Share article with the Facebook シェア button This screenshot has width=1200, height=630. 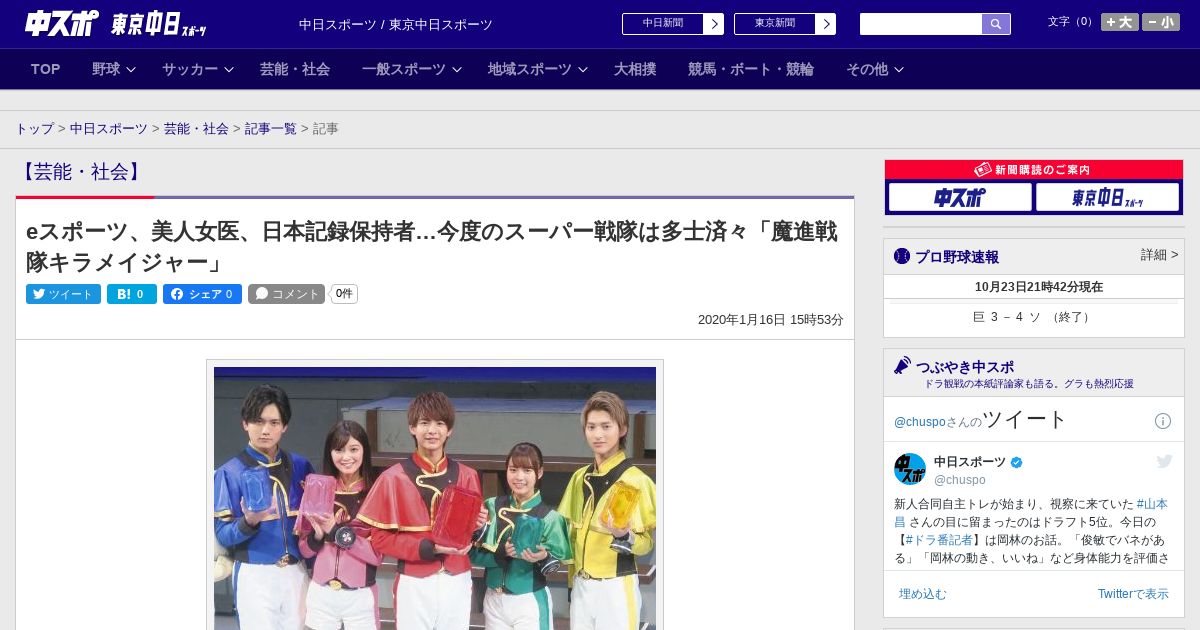tap(202, 294)
